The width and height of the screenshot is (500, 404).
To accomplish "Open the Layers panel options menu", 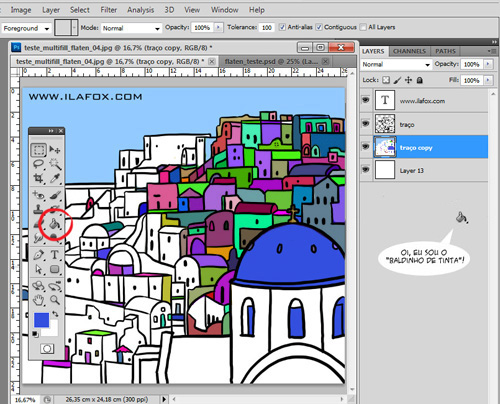I will coord(492,51).
